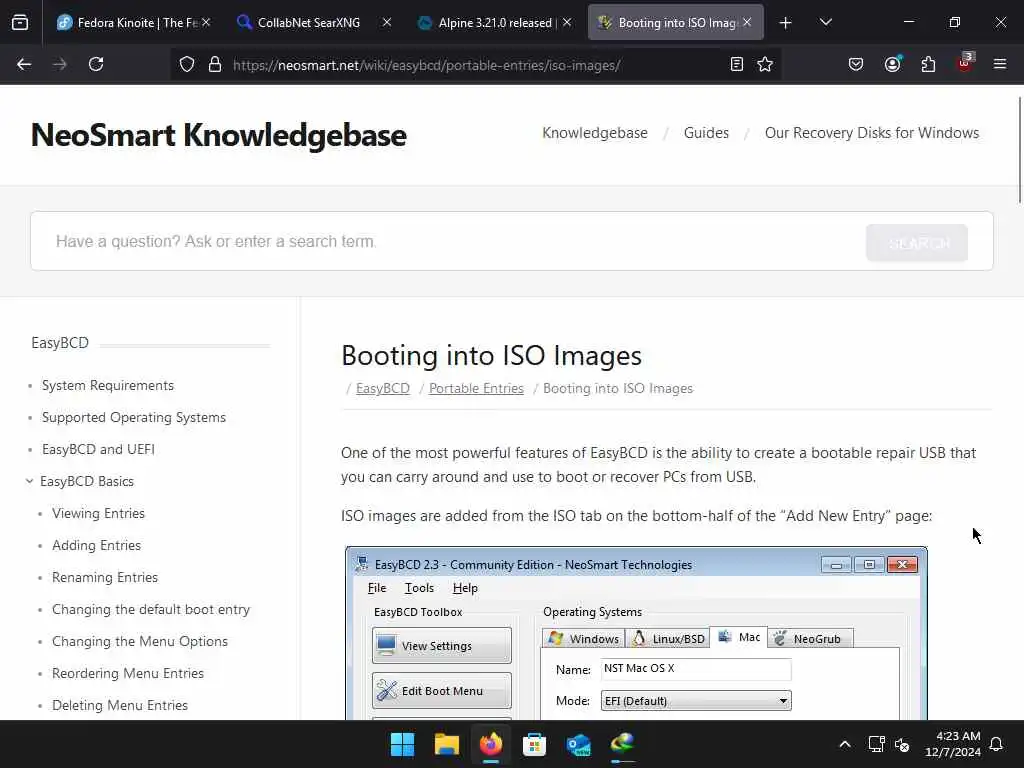Open Changing the default boot entry
The height and width of the screenshot is (768, 1024).
(151, 609)
